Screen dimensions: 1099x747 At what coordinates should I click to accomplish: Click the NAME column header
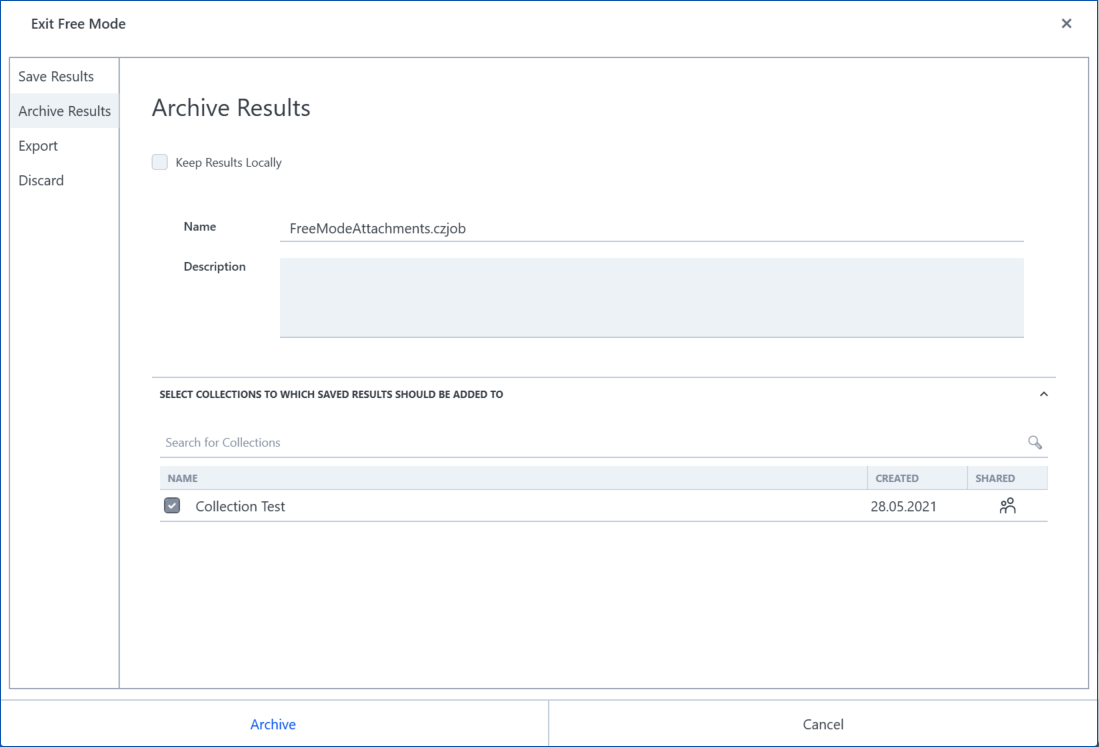(183, 478)
